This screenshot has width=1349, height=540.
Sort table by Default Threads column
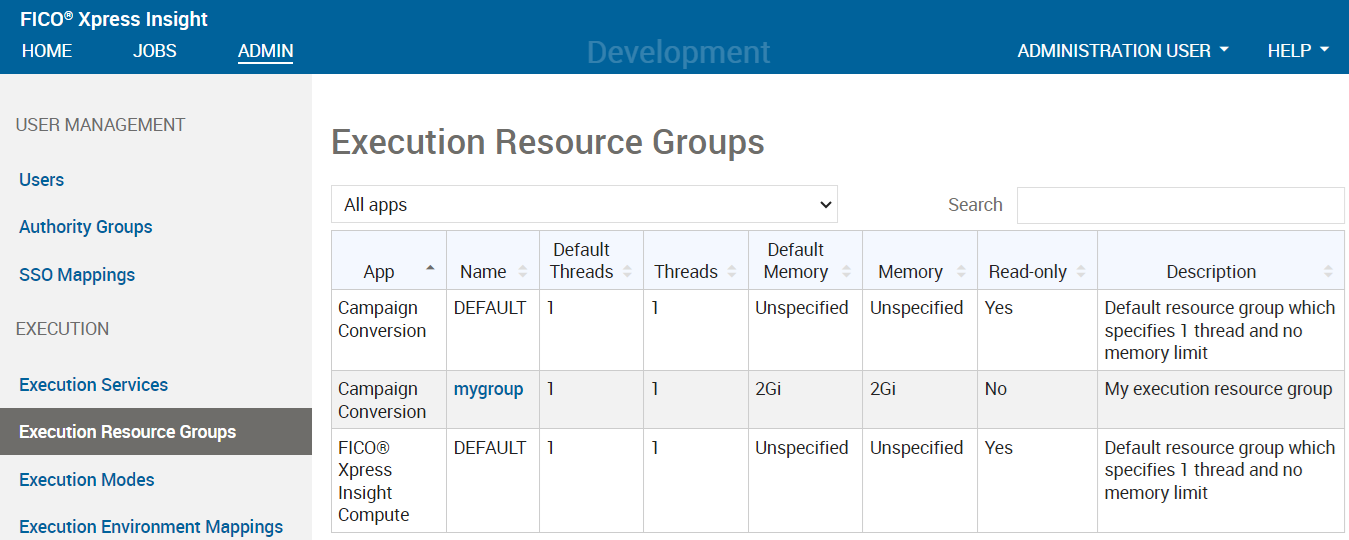pos(627,272)
